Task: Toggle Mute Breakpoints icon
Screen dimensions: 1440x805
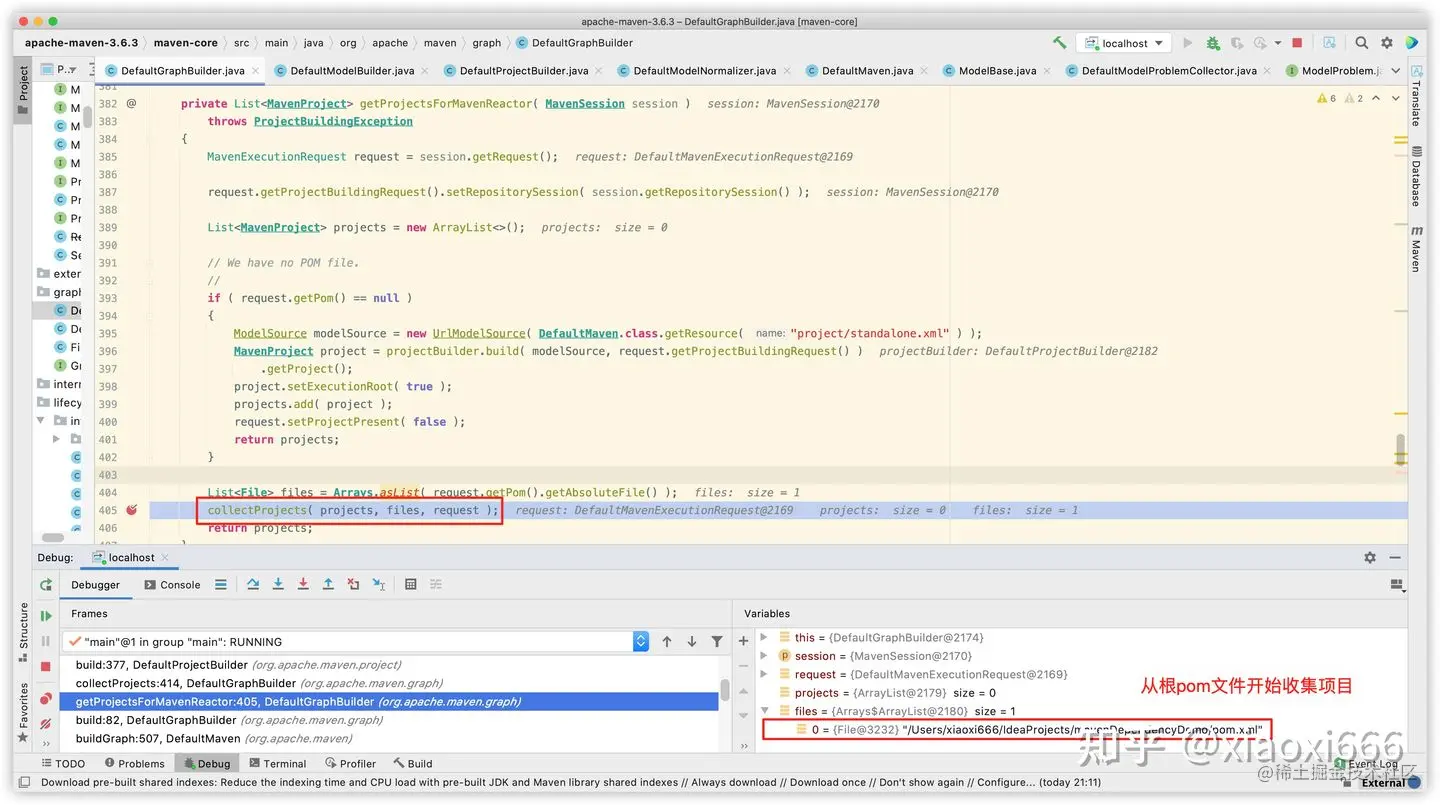Action: tap(46, 724)
